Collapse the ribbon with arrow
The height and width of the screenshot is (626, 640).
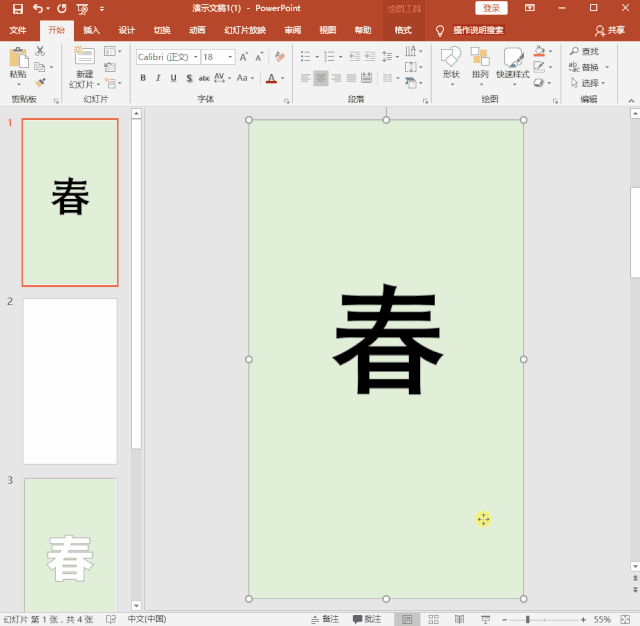[631, 100]
